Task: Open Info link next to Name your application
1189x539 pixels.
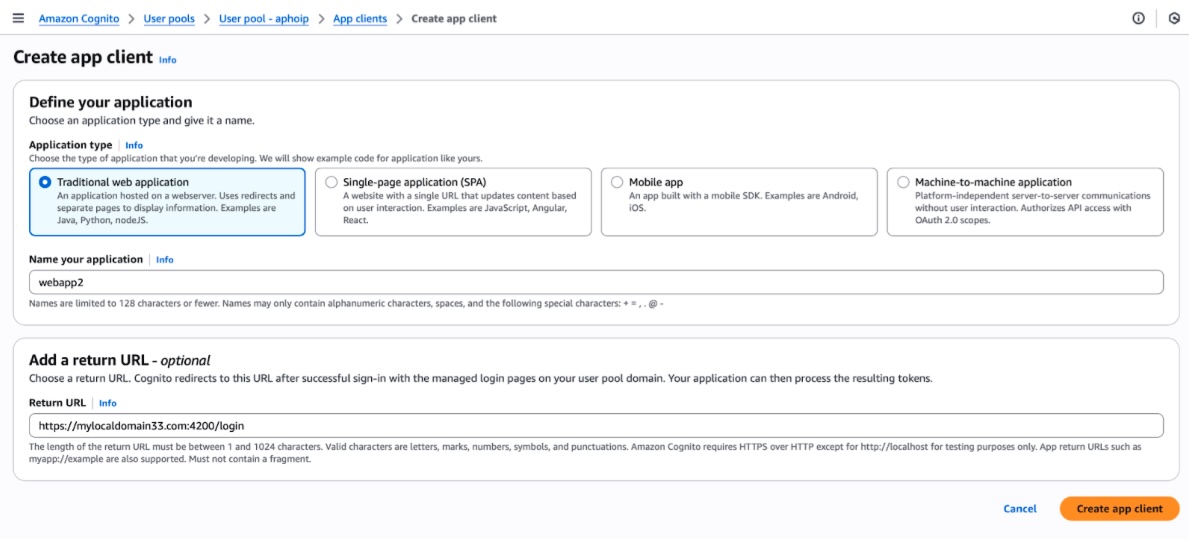Action: [x=164, y=260]
